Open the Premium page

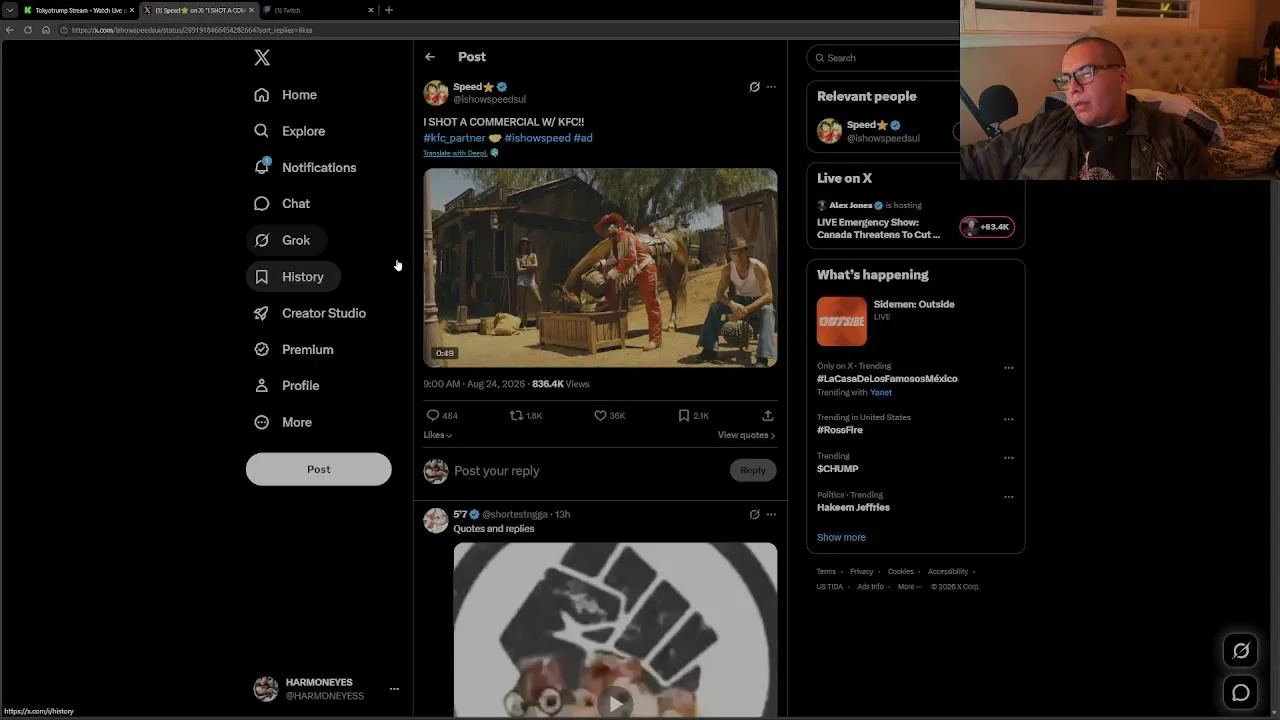[294, 350]
